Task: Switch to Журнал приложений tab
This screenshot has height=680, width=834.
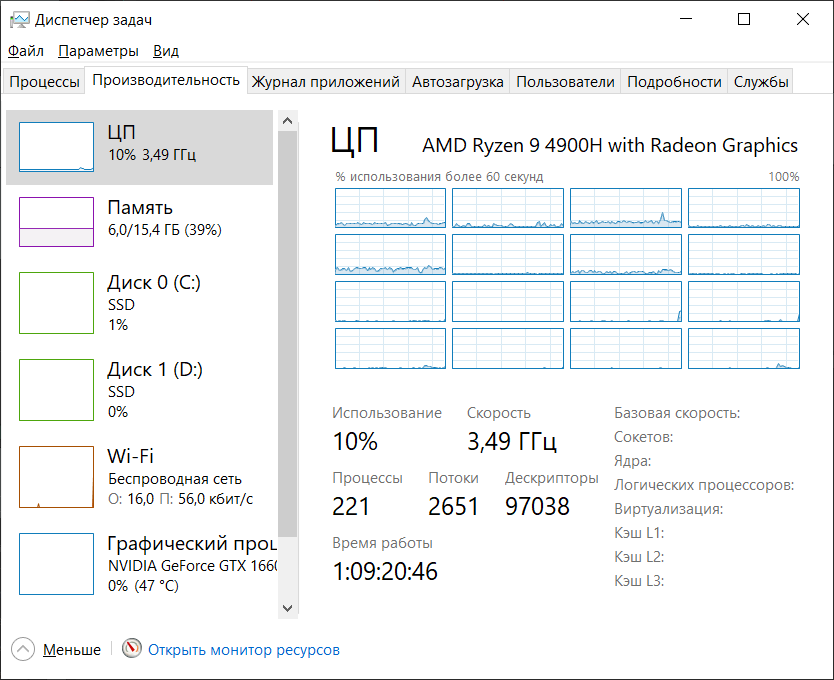Action: click(x=326, y=81)
